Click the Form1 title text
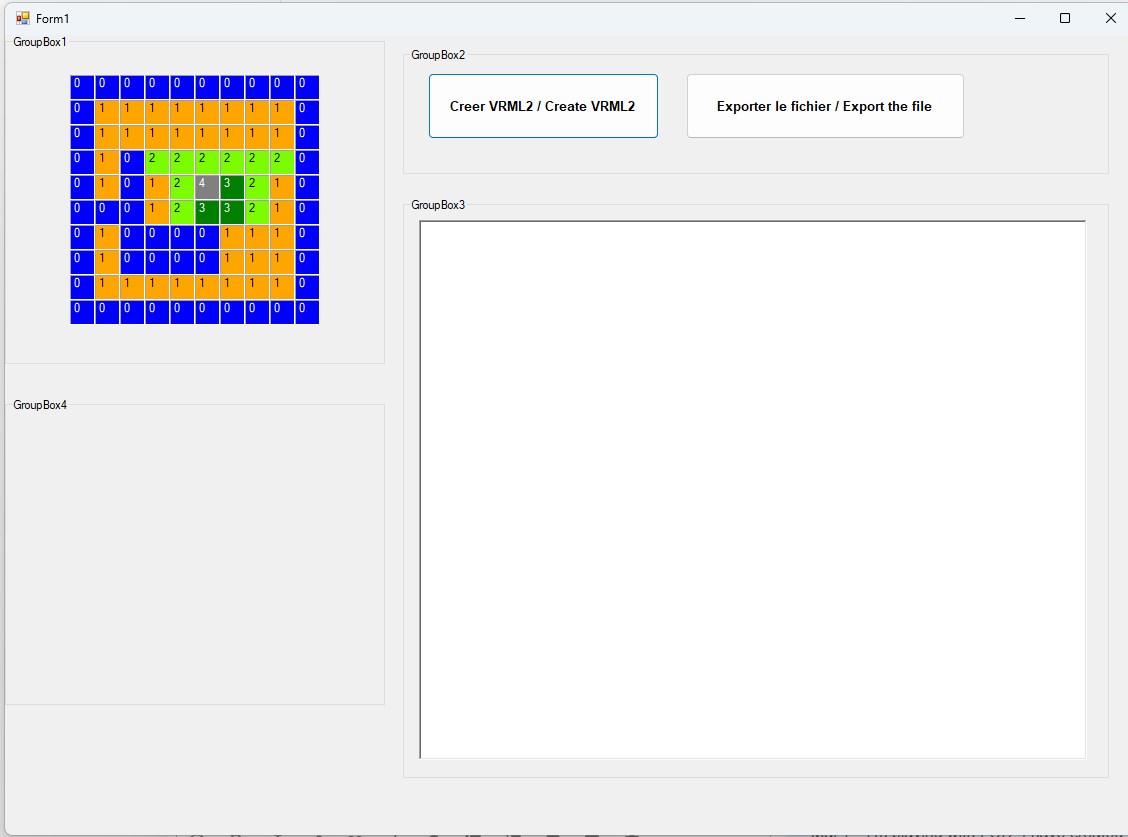 53,18
